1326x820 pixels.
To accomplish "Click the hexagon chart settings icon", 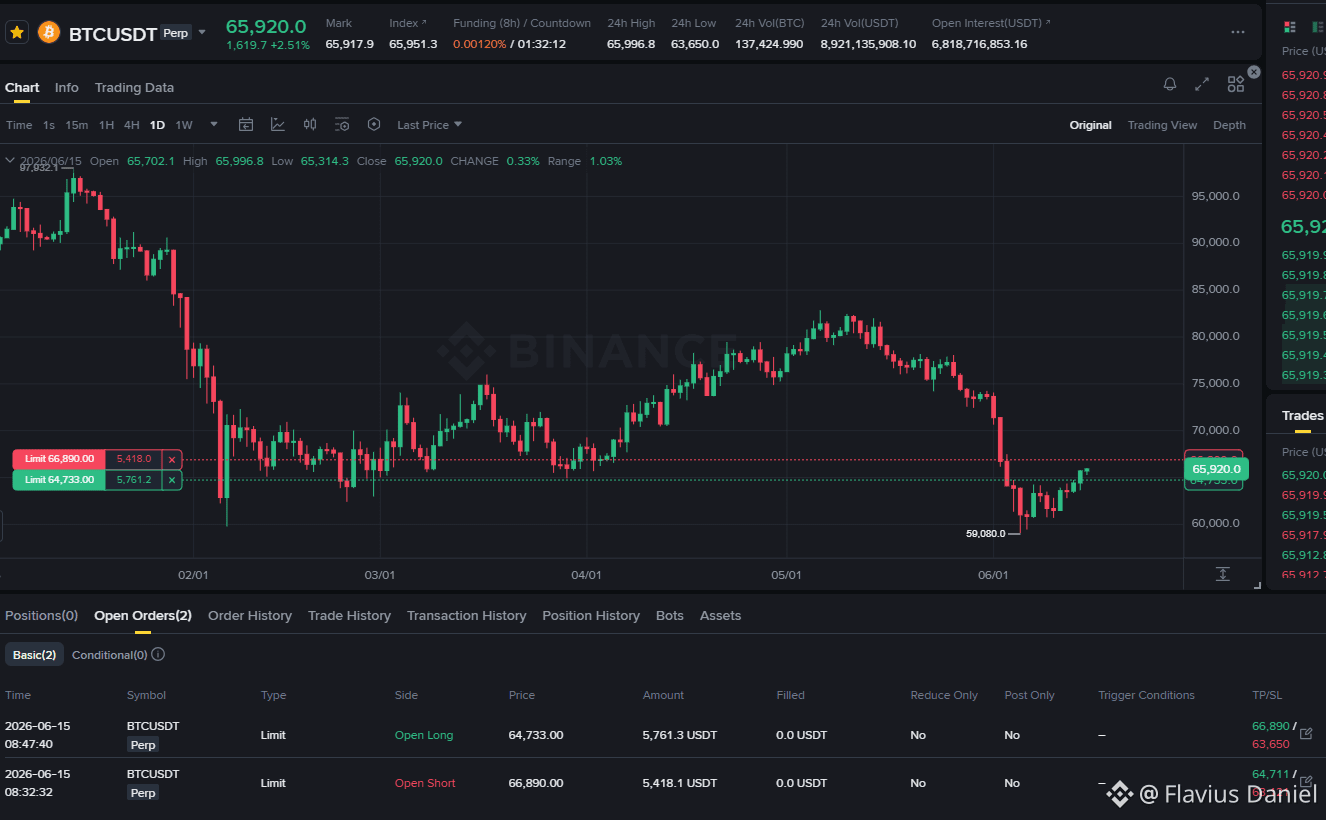I will click(x=374, y=125).
